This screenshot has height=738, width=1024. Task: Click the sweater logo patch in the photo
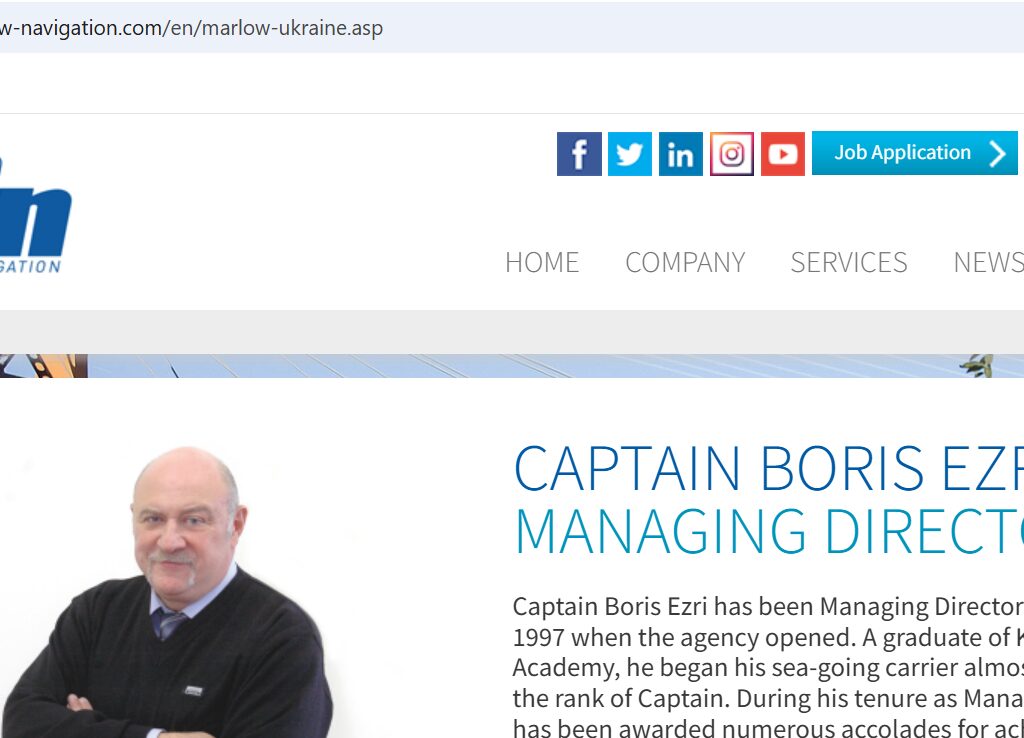pos(193,690)
